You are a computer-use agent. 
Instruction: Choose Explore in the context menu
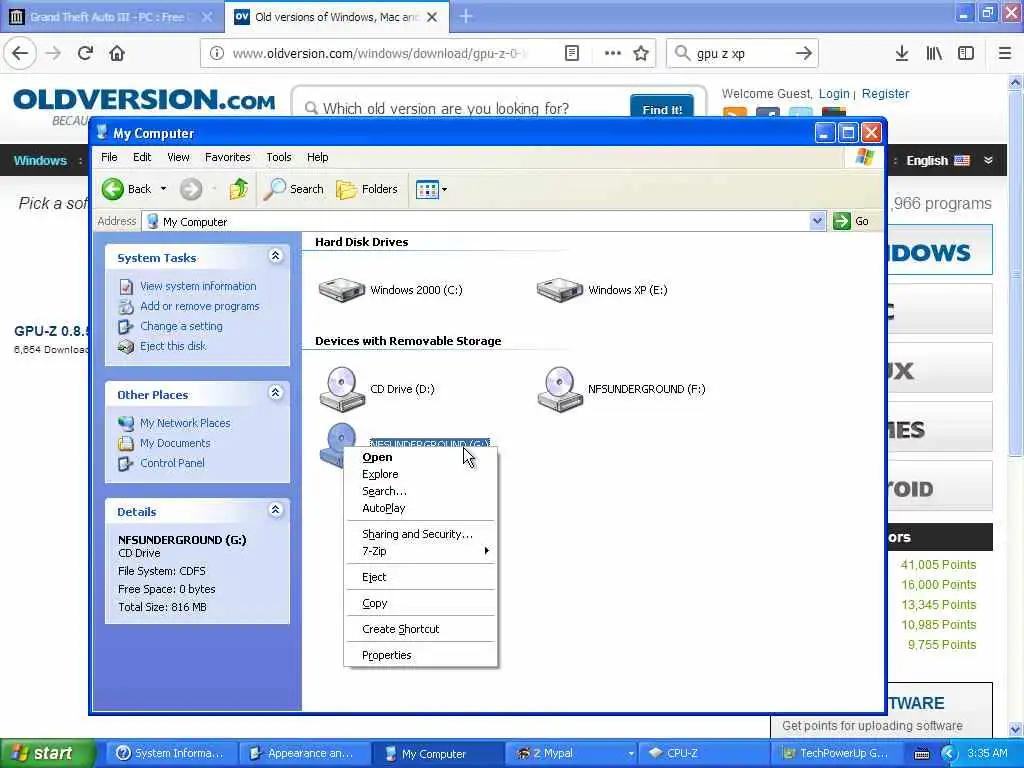(421, 474)
